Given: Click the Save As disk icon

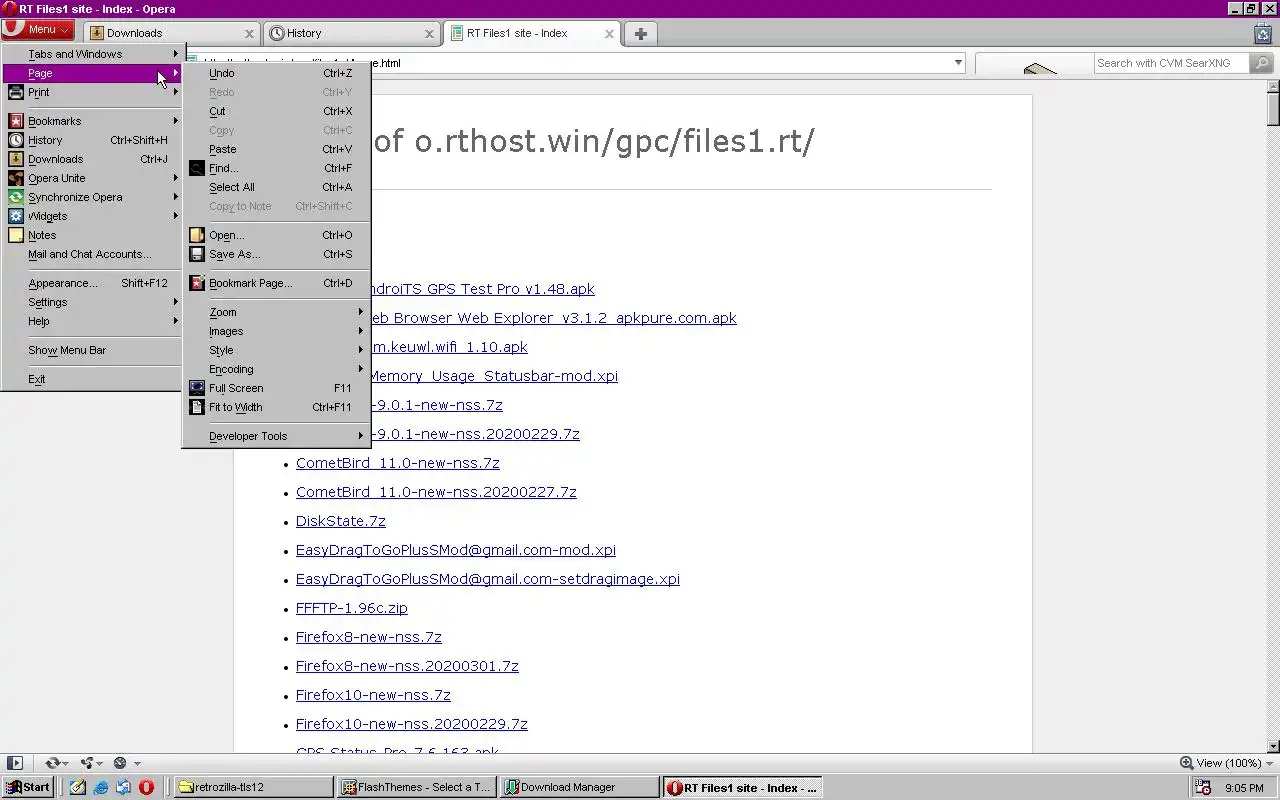Looking at the screenshot, I should point(197,254).
